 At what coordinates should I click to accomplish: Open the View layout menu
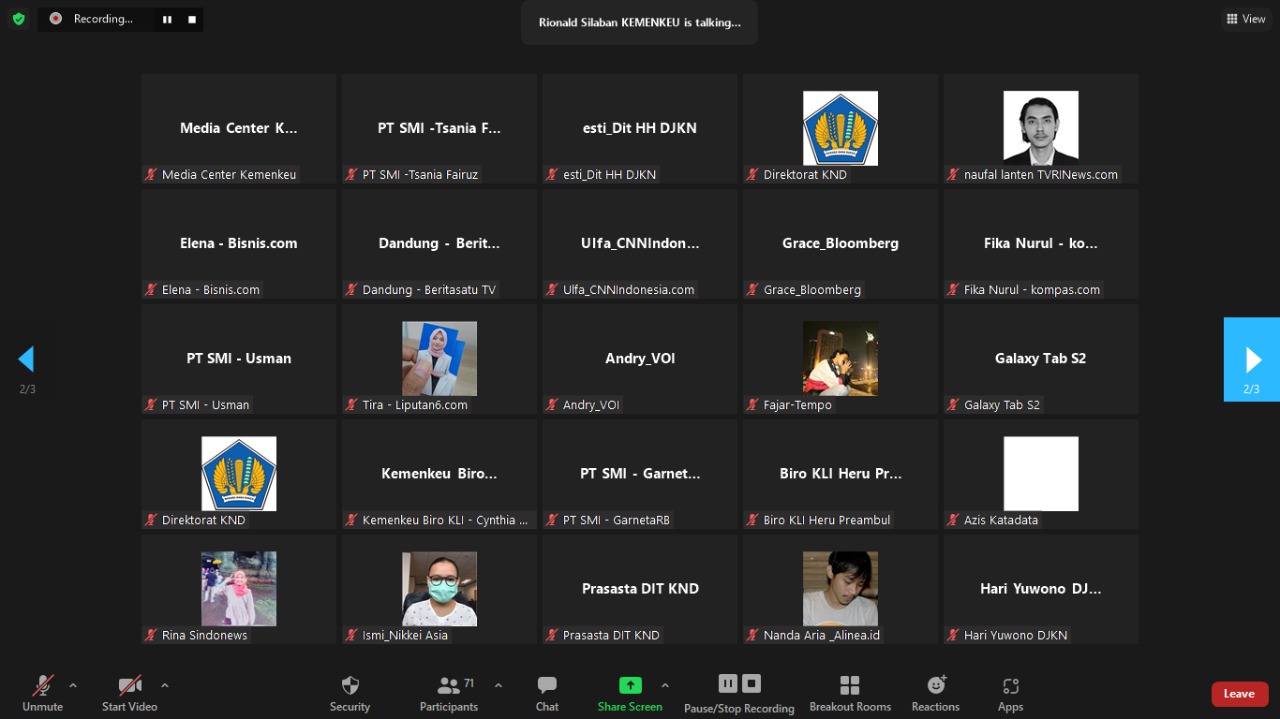click(1246, 19)
